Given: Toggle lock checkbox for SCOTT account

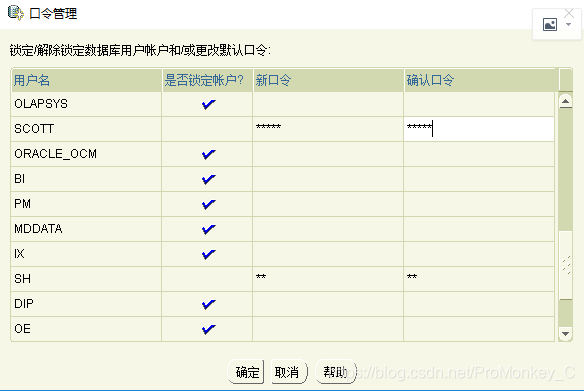Looking at the screenshot, I should [x=207, y=129].
